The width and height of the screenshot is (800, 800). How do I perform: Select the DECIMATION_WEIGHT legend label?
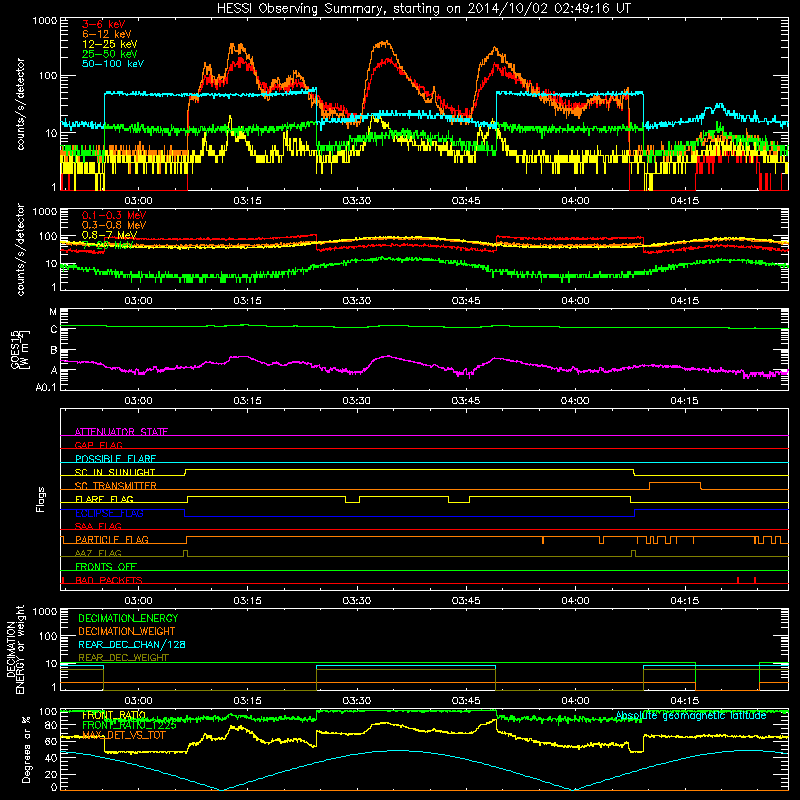[x=127, y=631]
